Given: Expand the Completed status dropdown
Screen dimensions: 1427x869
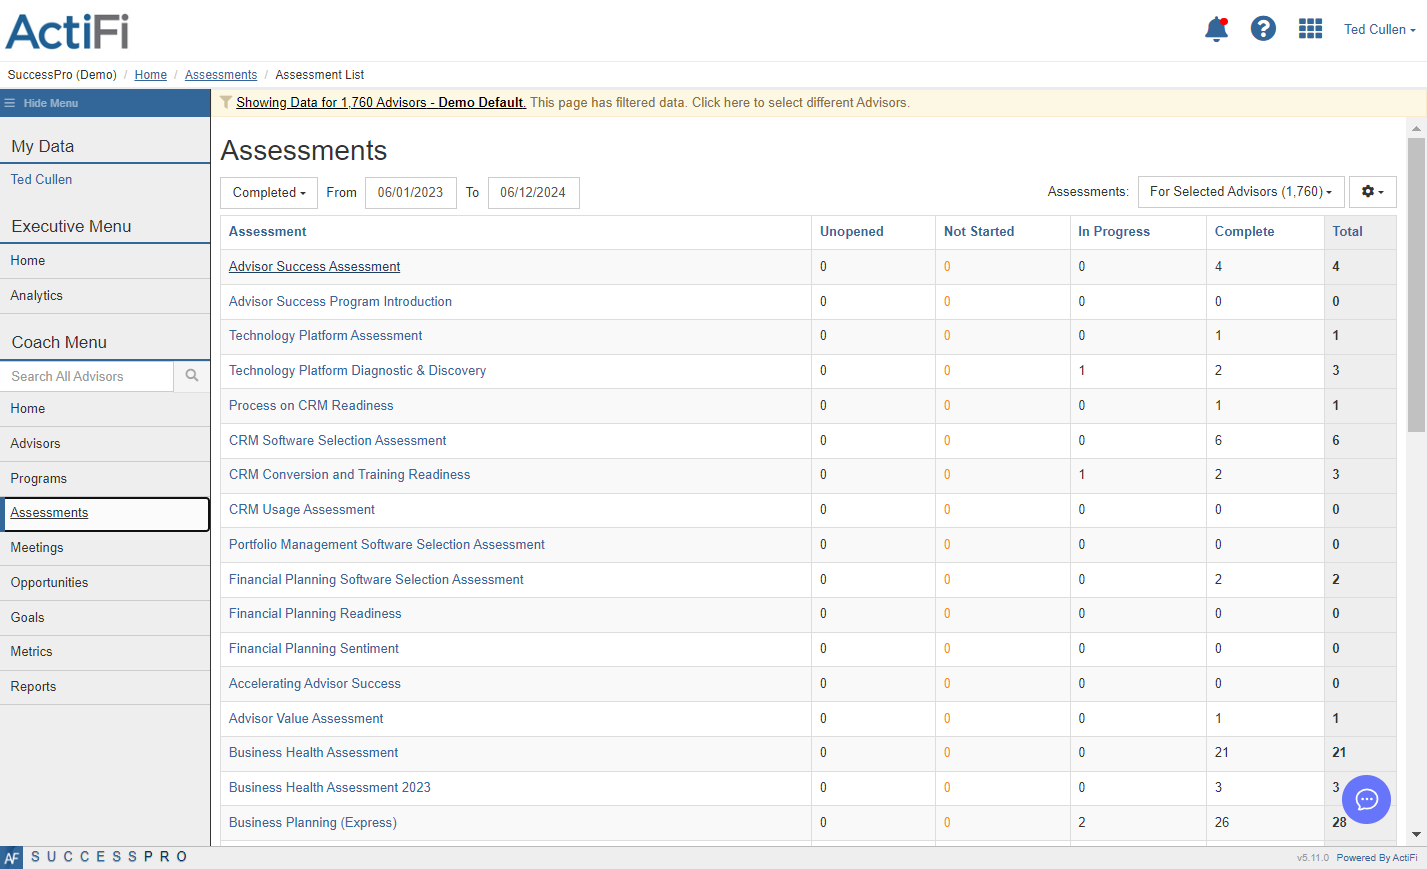Looking at the screenshot, I should tap(269, 193).
